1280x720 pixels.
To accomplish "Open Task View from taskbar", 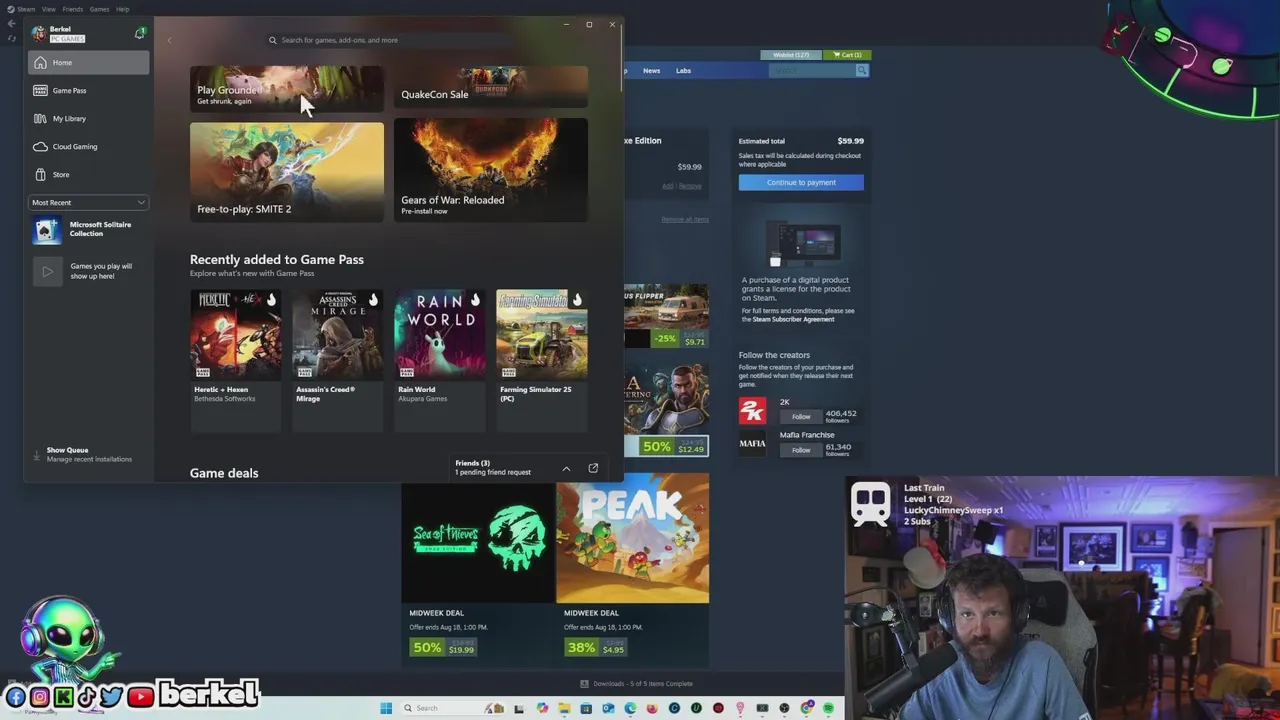I will point(518,708).
